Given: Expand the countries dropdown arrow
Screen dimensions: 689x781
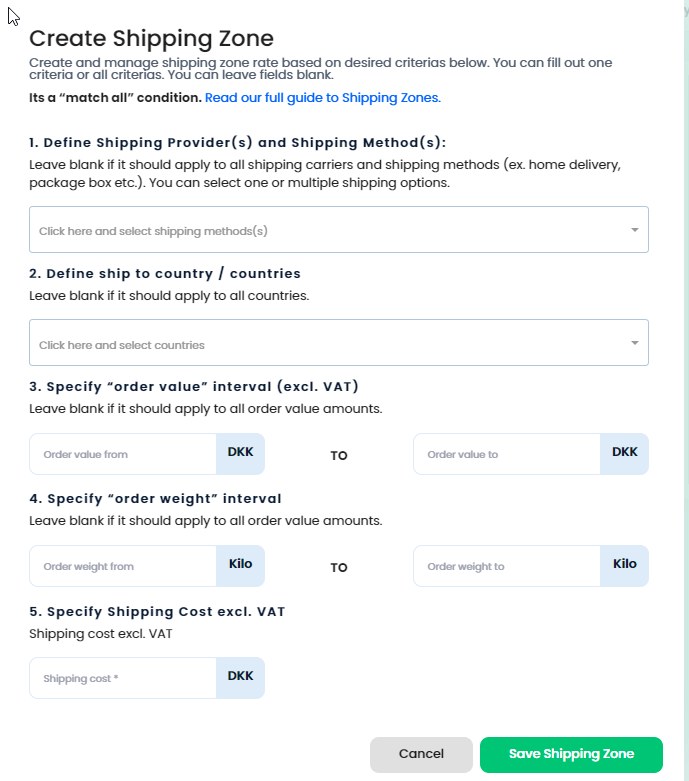Looking at the screenshot, I should [x=634, y=344].
